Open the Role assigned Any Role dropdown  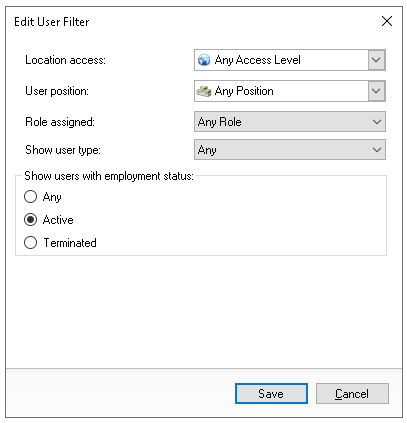[x=290, y=122]
